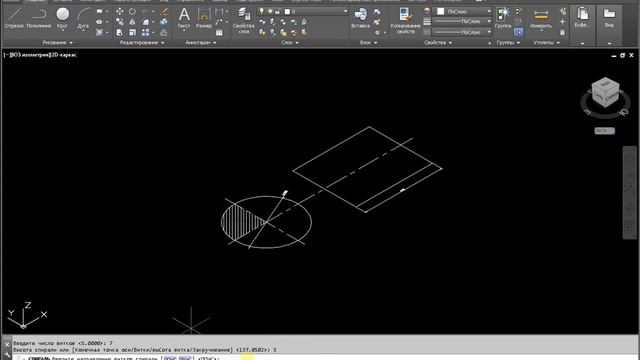The height and width of the screenshot is (360, 640).
Task: Click the Вставка (insert block) icon
Action: pyautogui.click(x=360, y=18)
